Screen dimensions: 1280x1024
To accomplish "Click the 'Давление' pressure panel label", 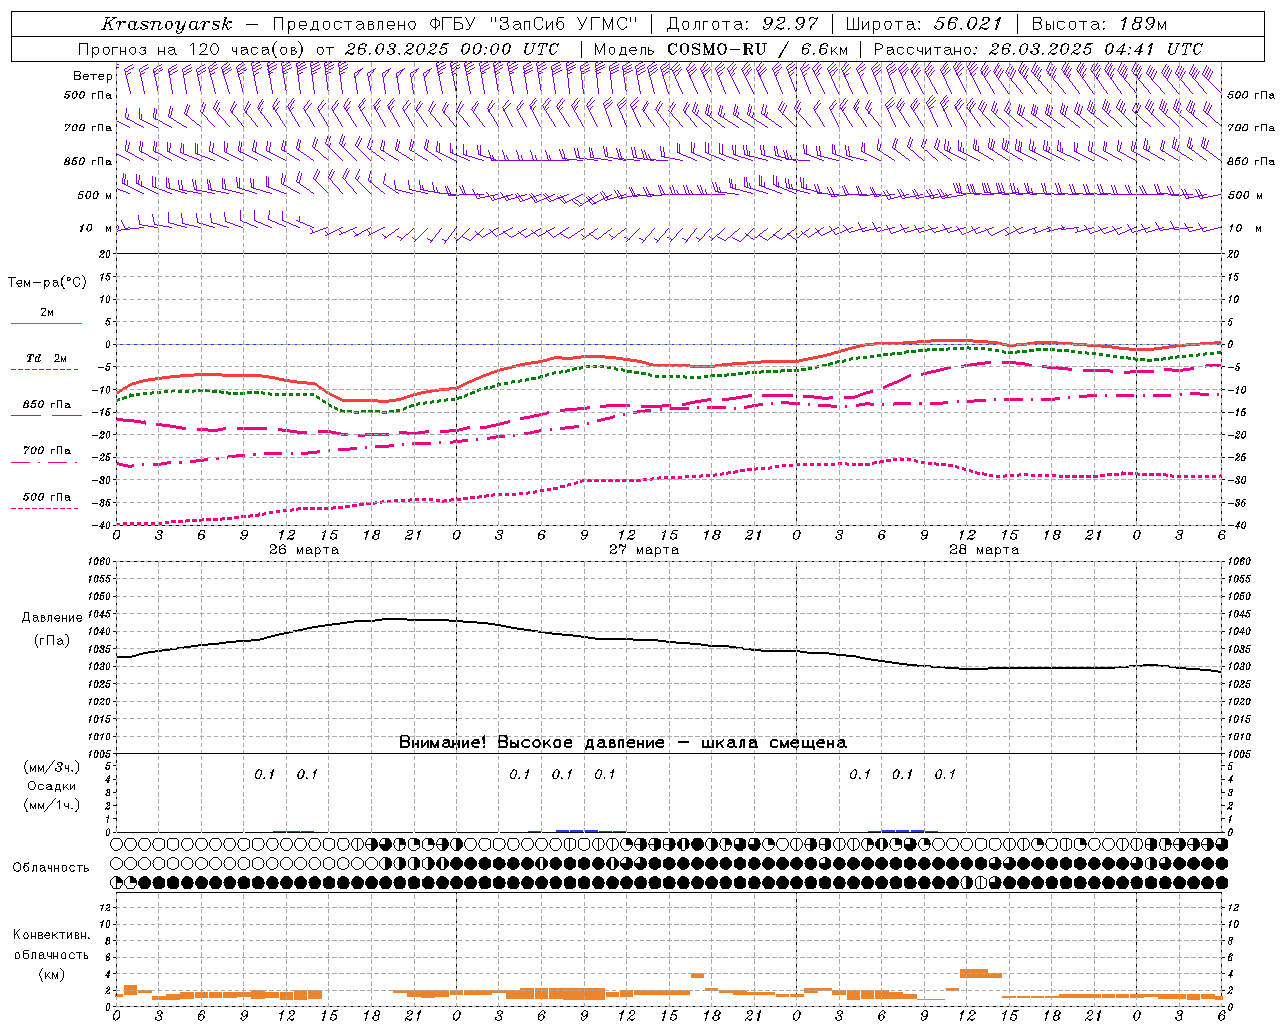I will coord(52,618).
